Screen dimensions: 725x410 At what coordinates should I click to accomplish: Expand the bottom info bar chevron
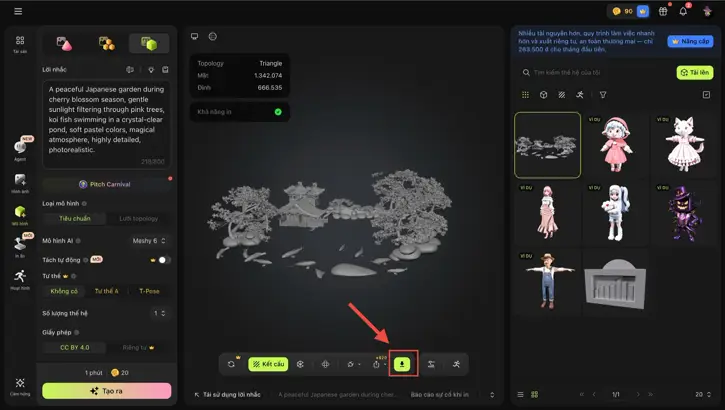tap(492, 394)
